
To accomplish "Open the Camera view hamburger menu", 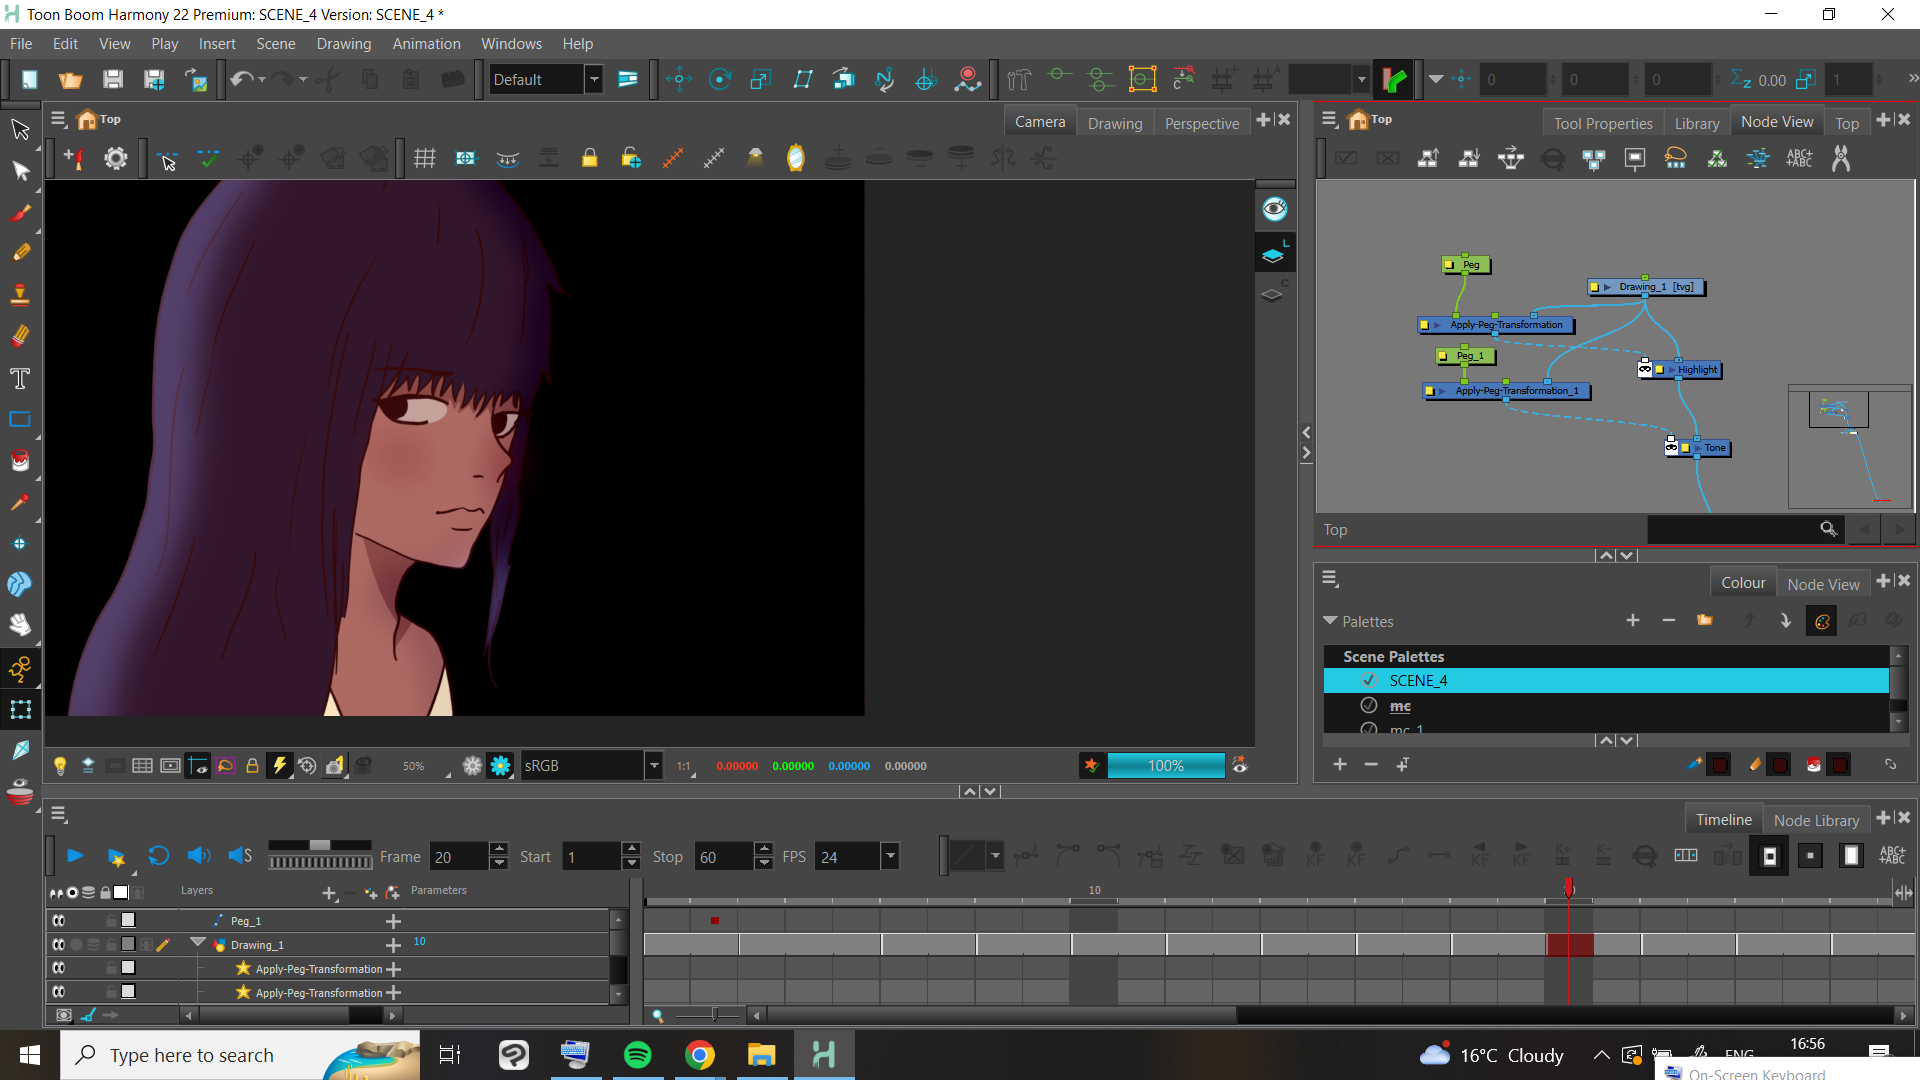I will 59,120.
